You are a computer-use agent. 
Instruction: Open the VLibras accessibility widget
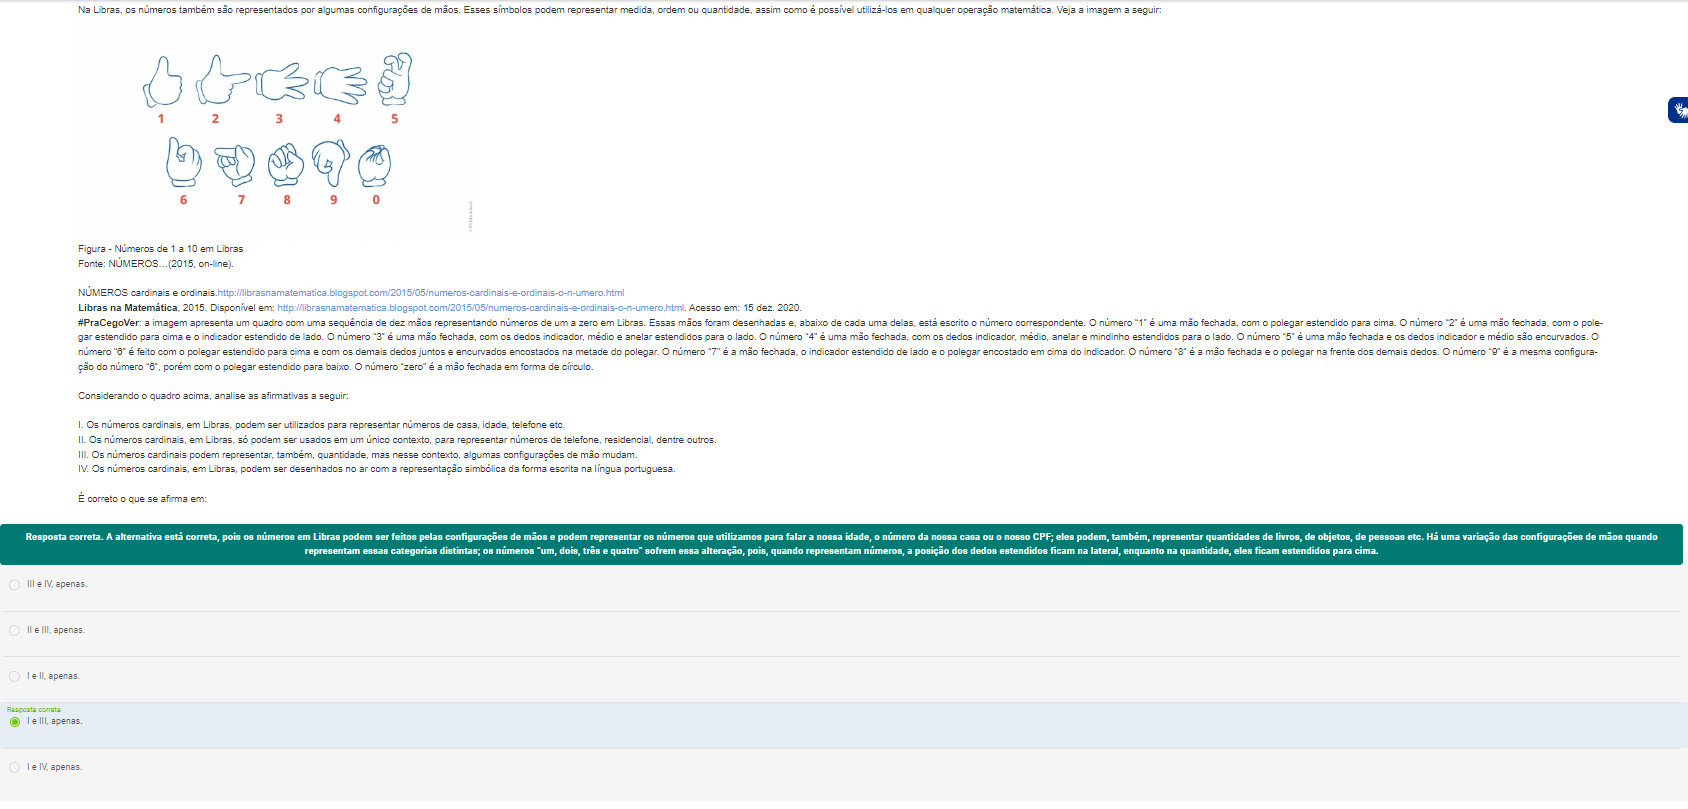(x=1678, y=110)
